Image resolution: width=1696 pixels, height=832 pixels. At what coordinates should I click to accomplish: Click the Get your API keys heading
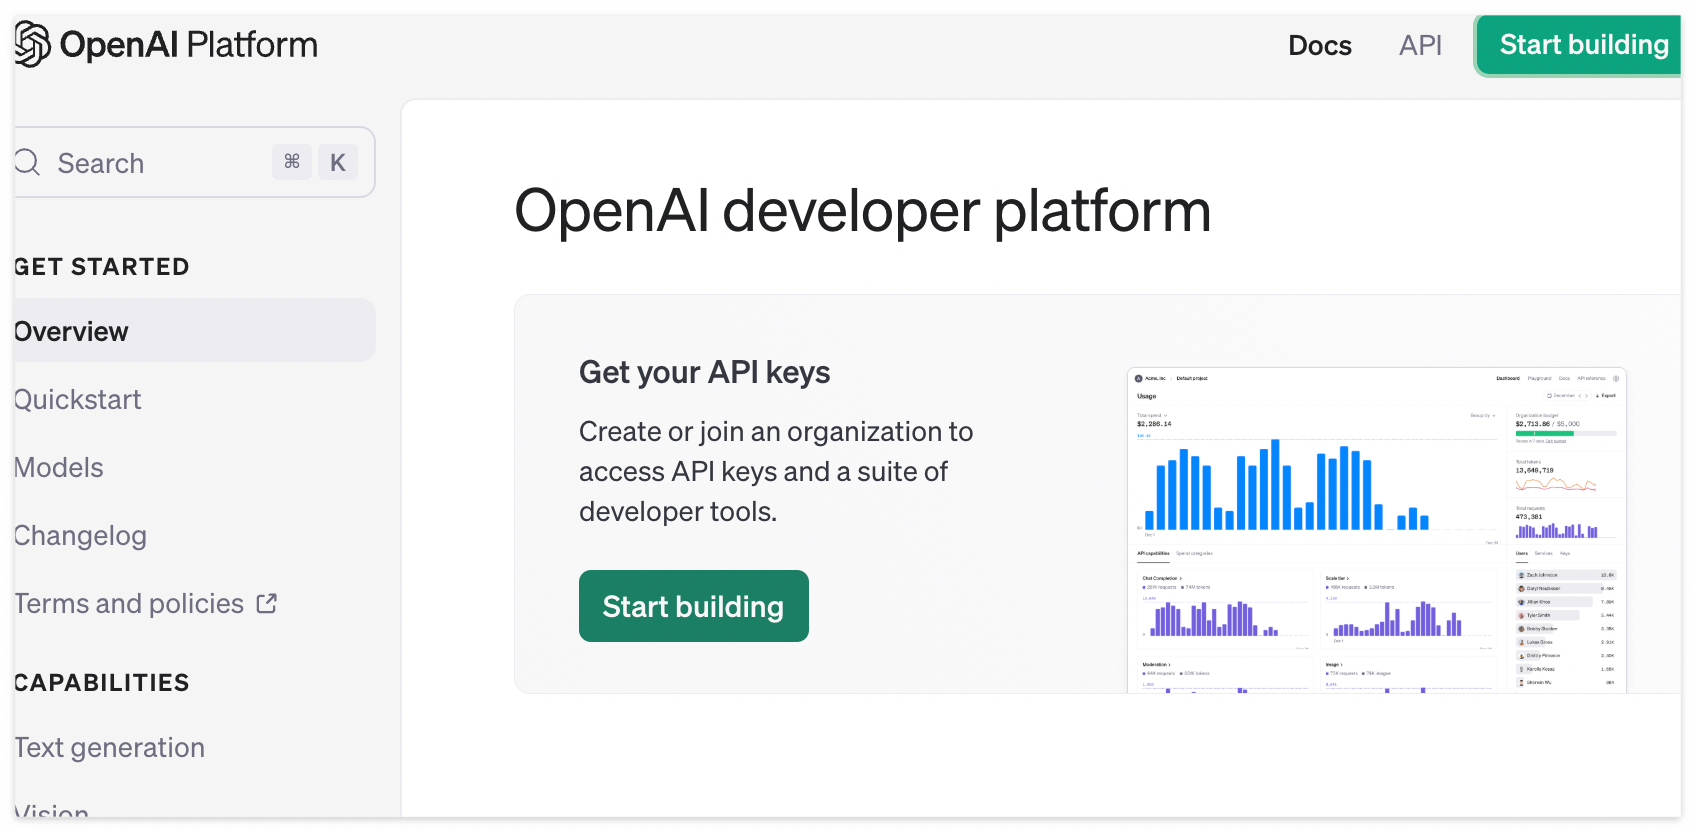tap(704, 372)
